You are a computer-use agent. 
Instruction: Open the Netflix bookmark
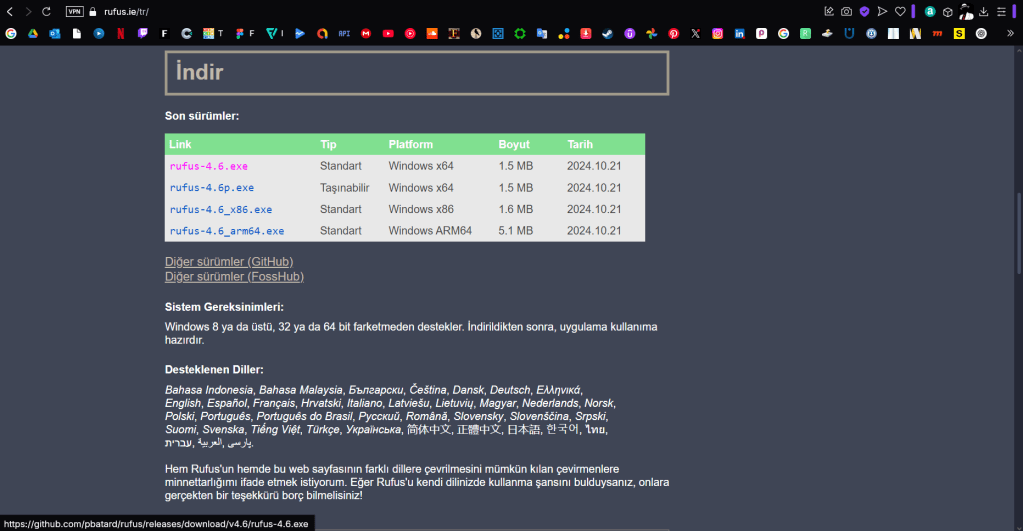[121, 33]
